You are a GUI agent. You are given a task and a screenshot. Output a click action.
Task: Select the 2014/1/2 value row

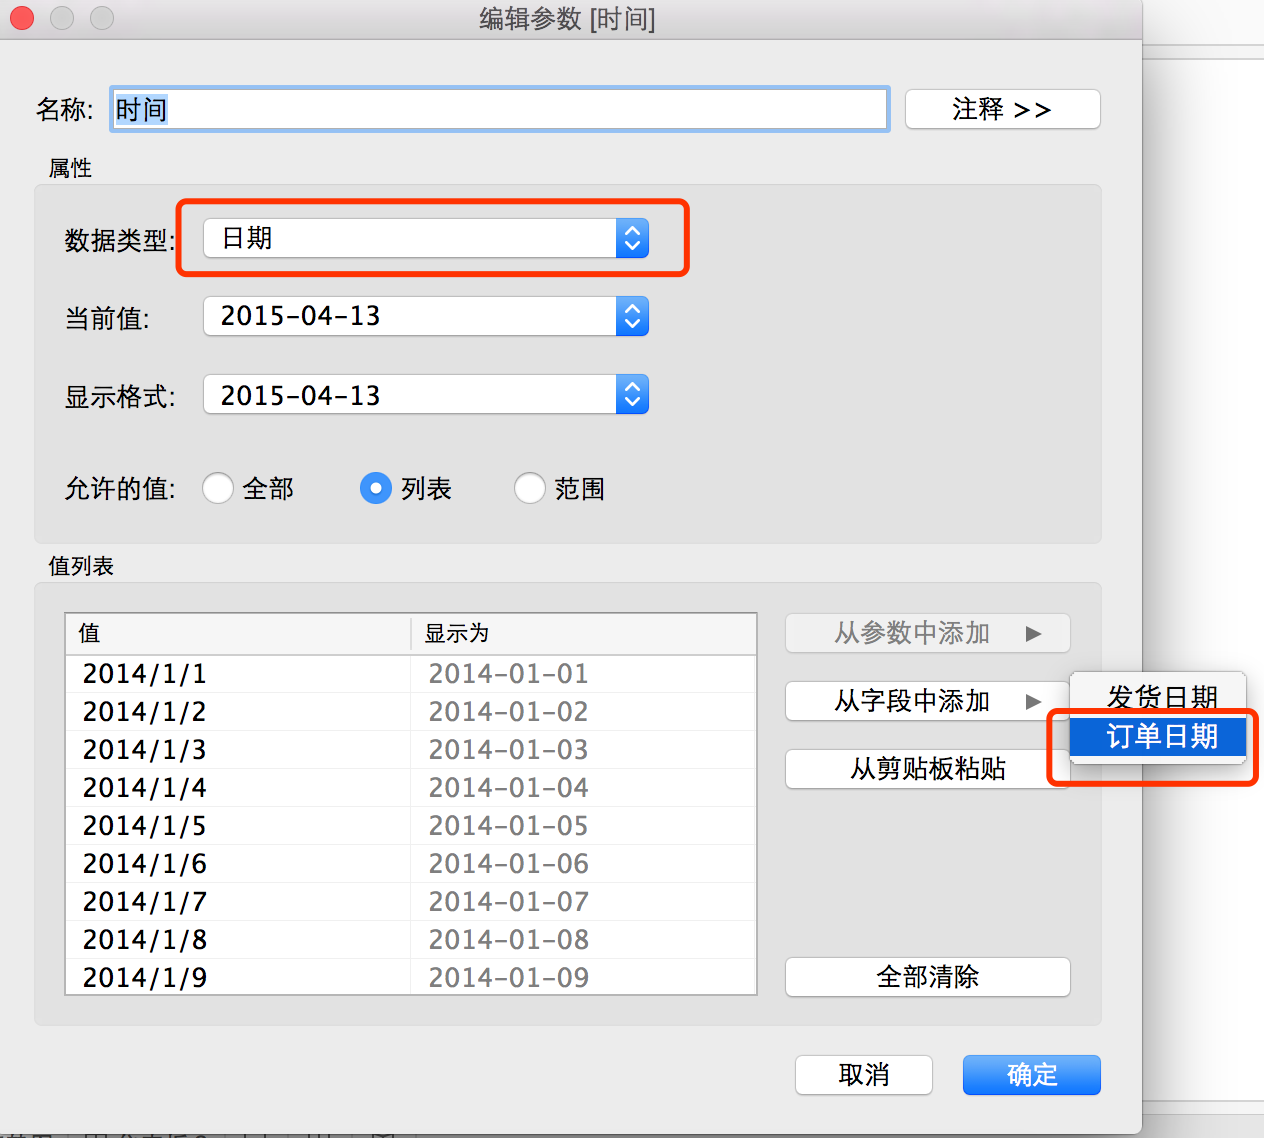click(x=410, y=712)
